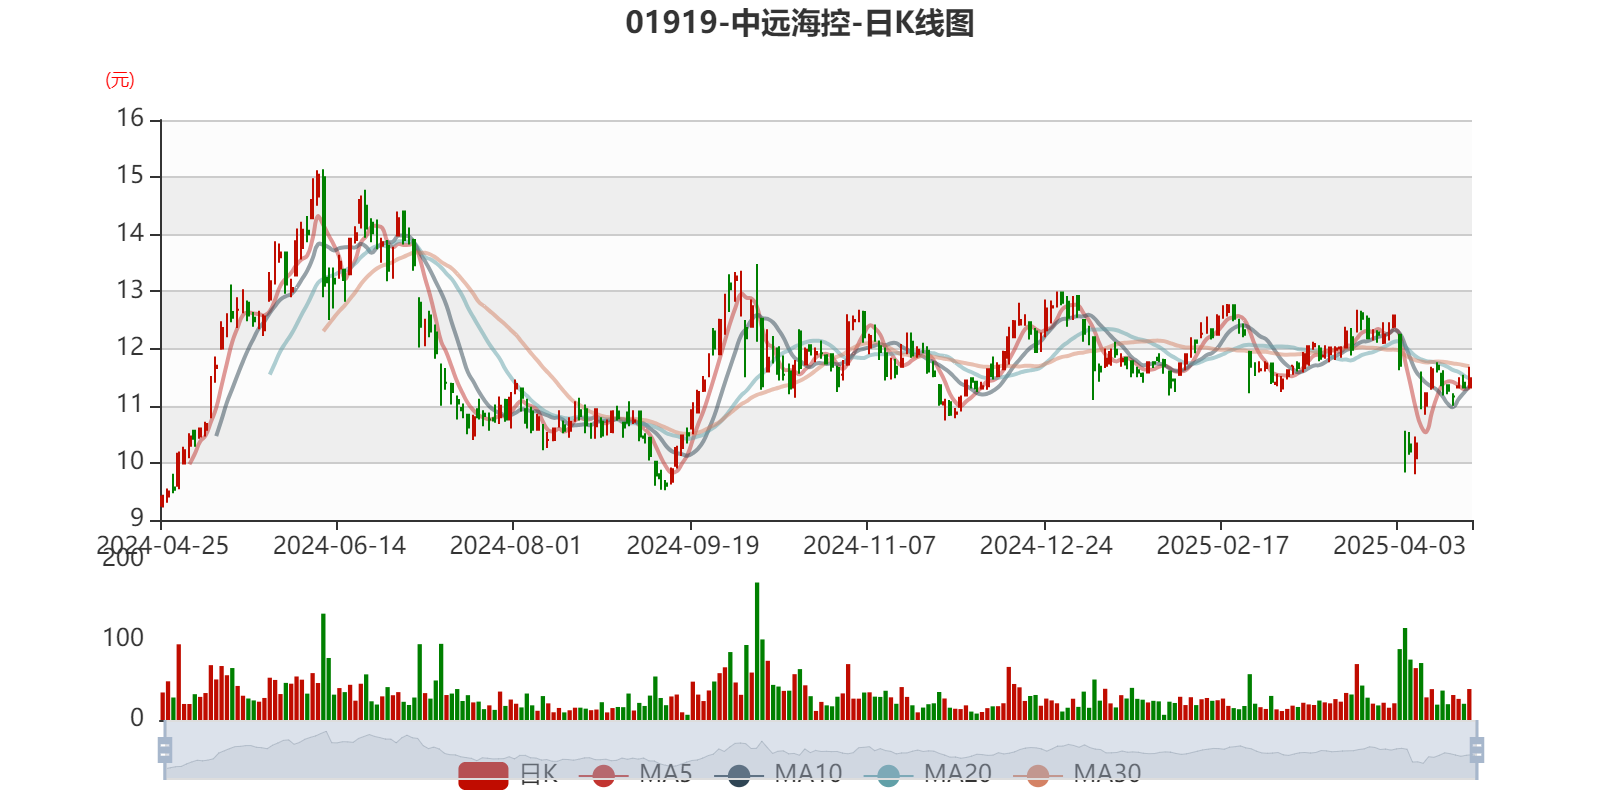The image size is (1600, 800).
Task: Toggle the MA20 line legend
Action: pyautogui.click(x=928, y=775)
